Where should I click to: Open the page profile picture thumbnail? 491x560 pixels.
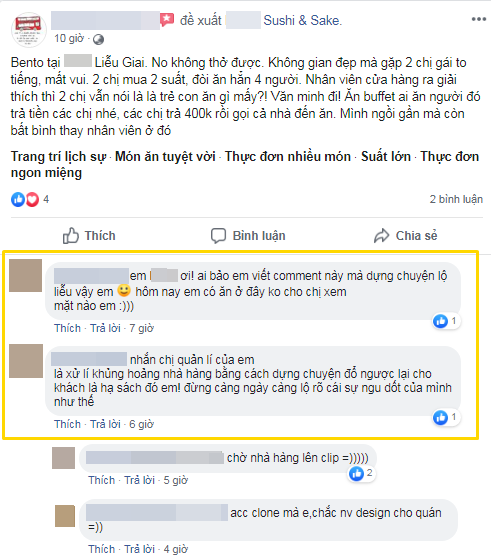pos(29,29)
